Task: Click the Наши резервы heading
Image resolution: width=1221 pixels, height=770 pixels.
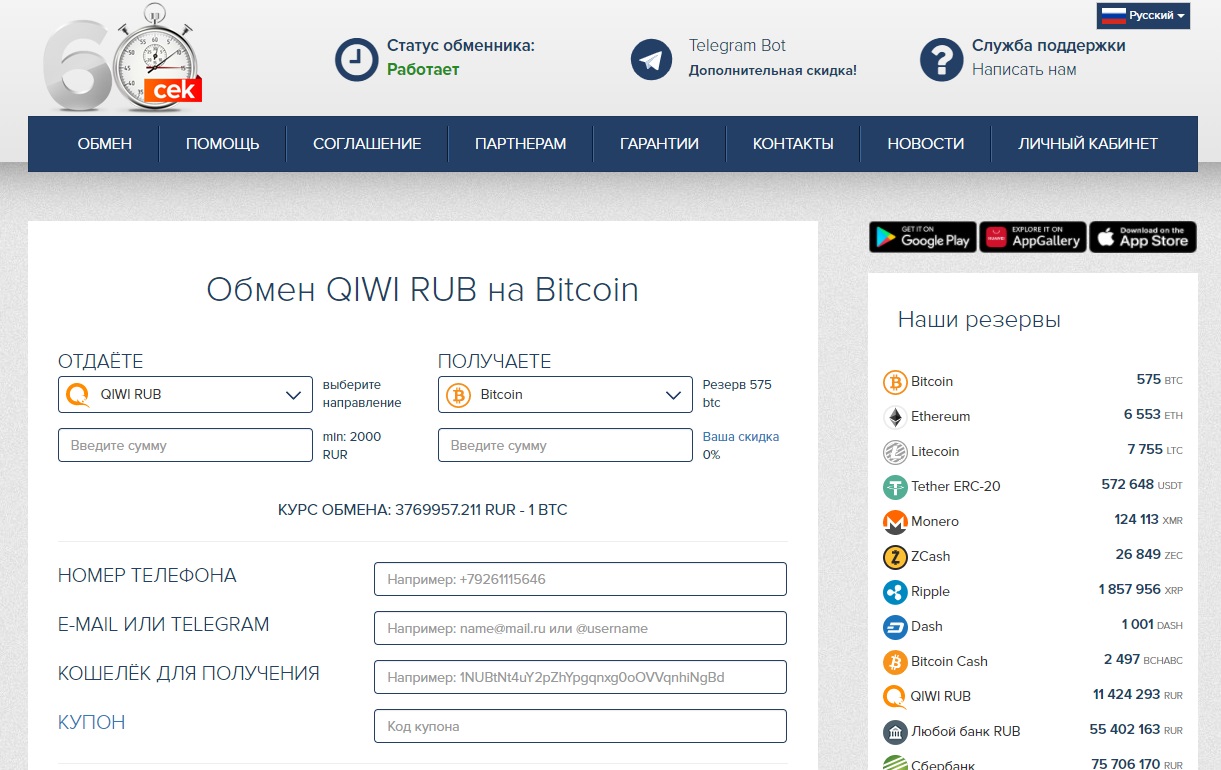Action: [x=979, y=320]
